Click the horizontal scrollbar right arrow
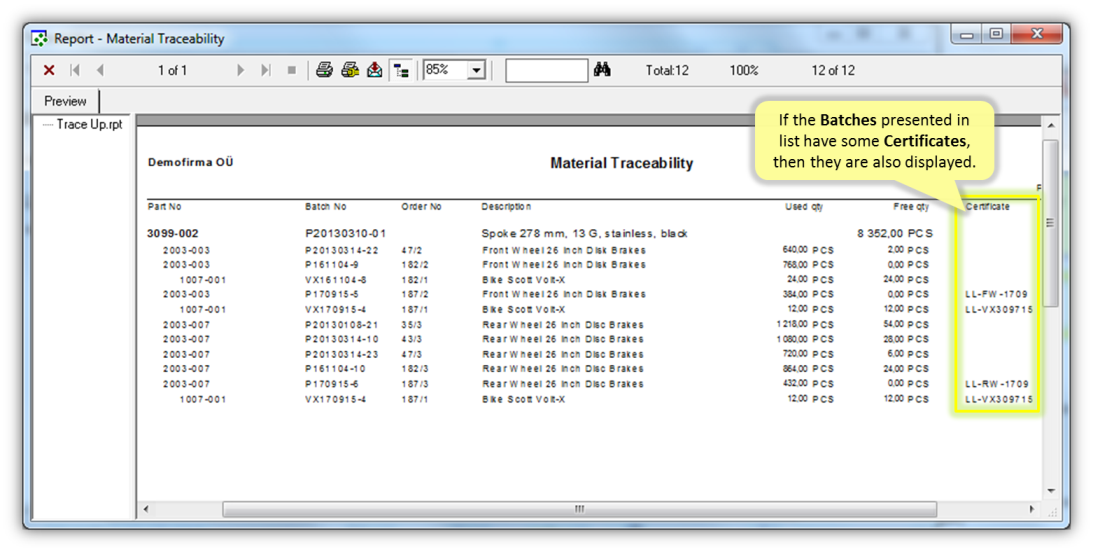Screen dimensions: 1093x552 pyautogui.click(x=1032, y=509)
